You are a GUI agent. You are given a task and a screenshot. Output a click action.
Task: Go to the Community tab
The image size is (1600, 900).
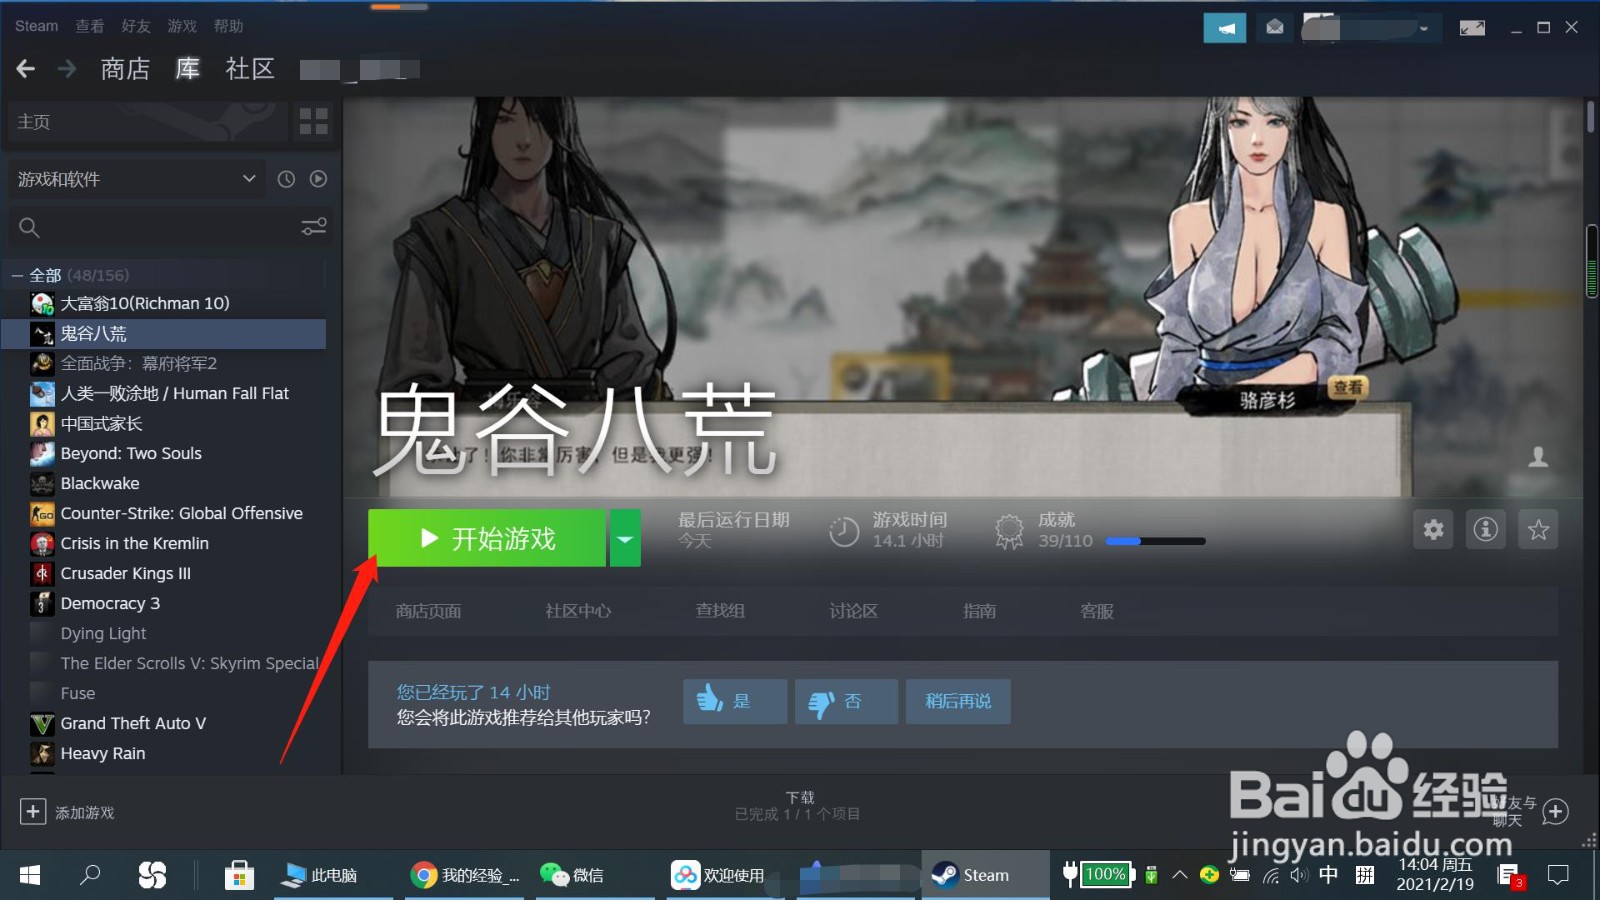pos(250,68)
